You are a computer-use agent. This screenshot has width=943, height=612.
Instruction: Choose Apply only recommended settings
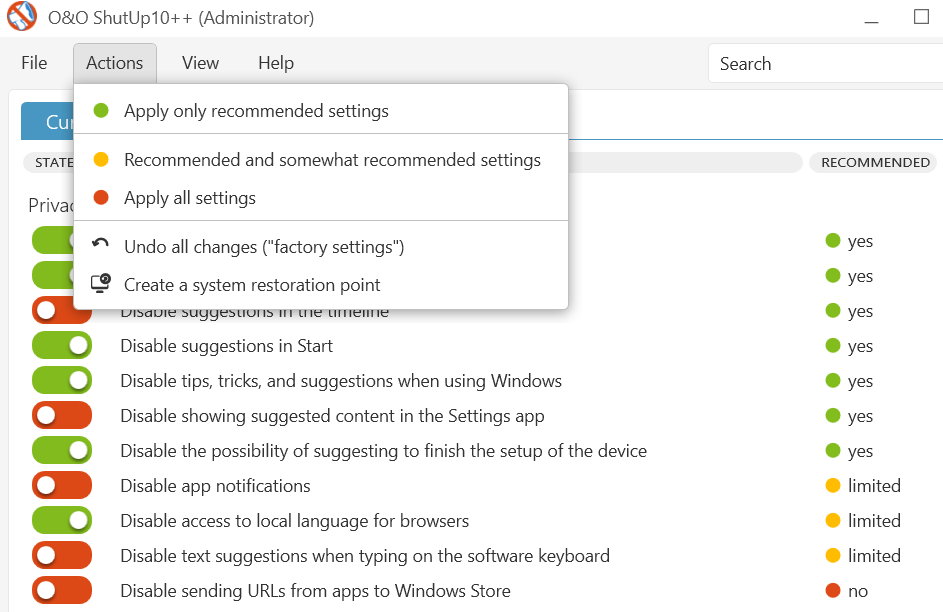point(321,111)
